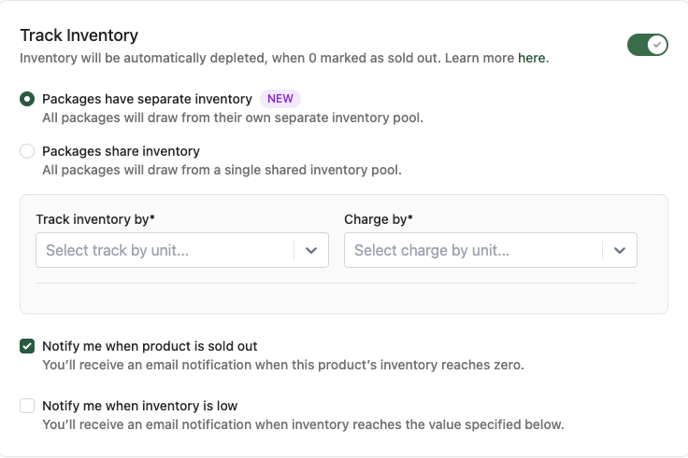Viewport: 688px width, 458px height.
Task: Choose Packages share inventory radio button
Action: [x=27, y=151]
